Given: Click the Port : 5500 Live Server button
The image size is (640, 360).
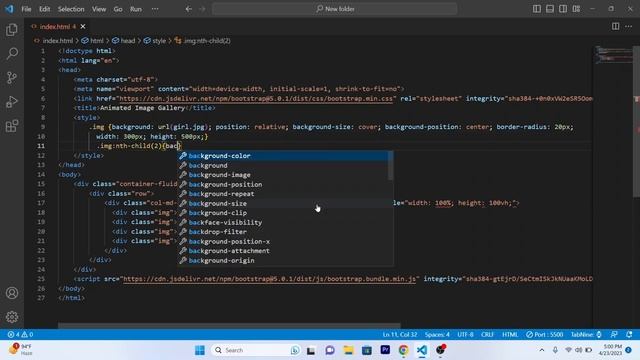Looking at the screenshot, I should pyautogui.click(x=544, y=334).
